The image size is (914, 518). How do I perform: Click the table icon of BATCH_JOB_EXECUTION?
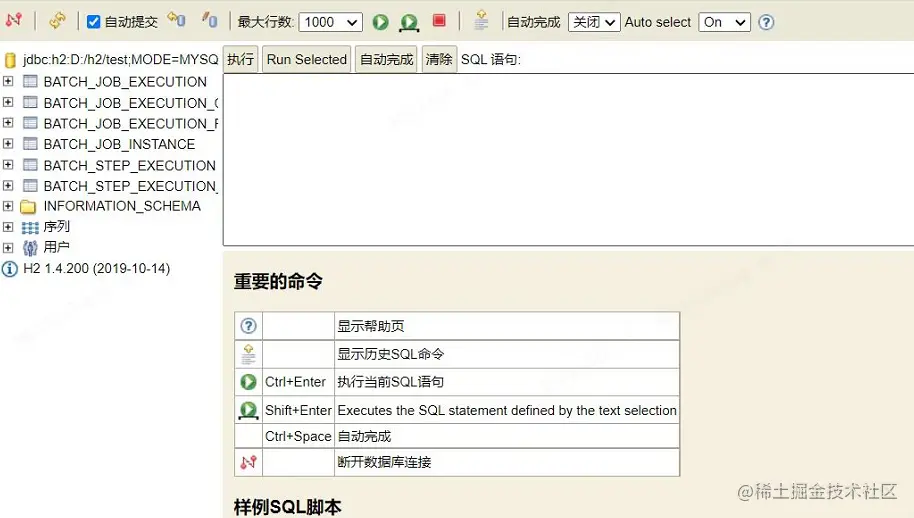pos(30,81)
